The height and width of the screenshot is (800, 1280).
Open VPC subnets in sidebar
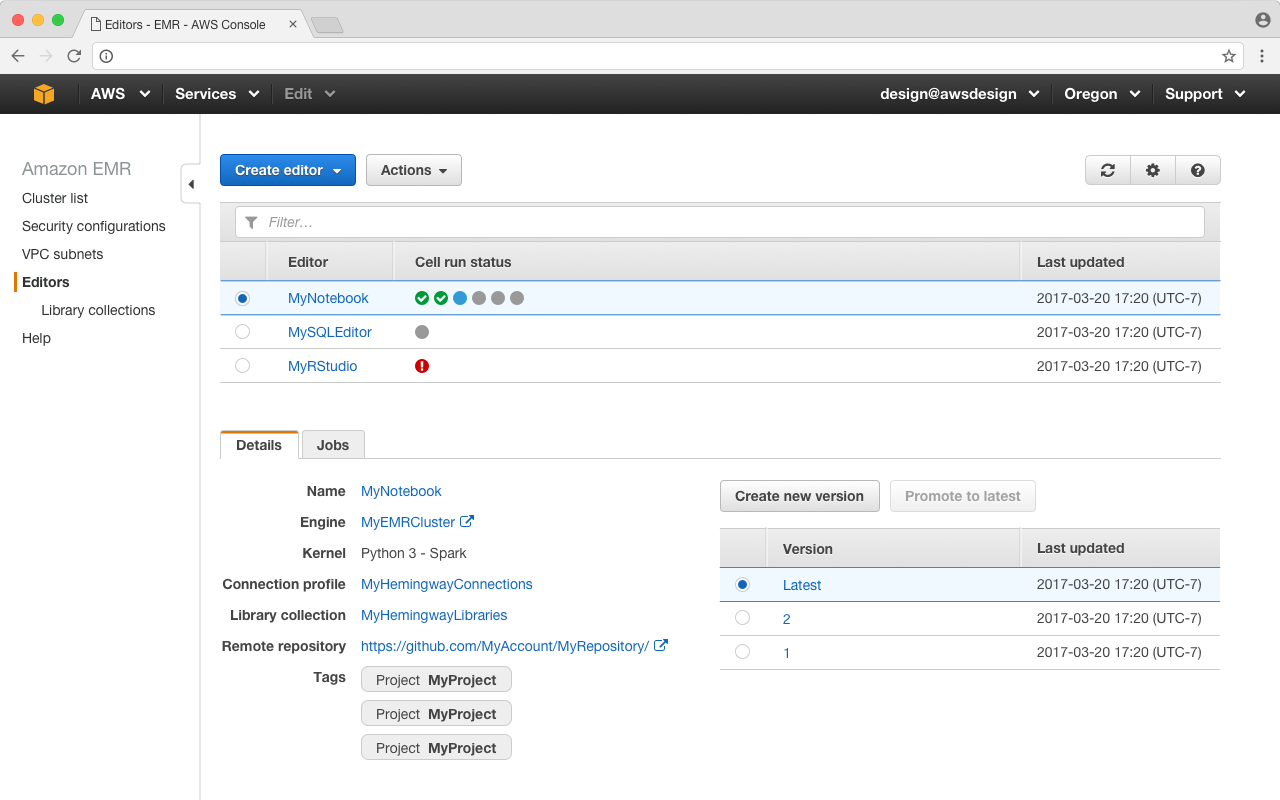62,254
